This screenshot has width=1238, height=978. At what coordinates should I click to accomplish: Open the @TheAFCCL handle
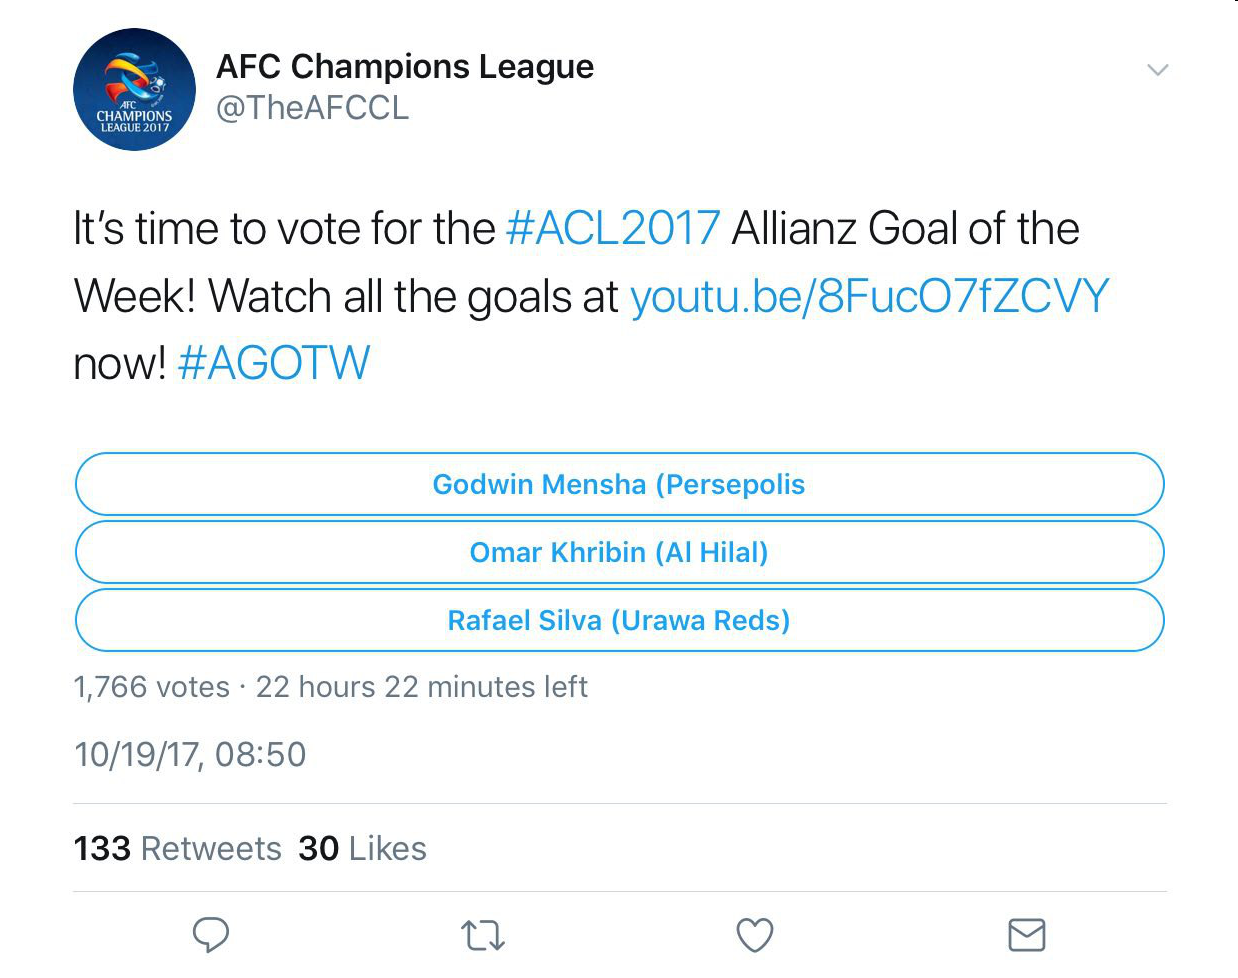313,108
